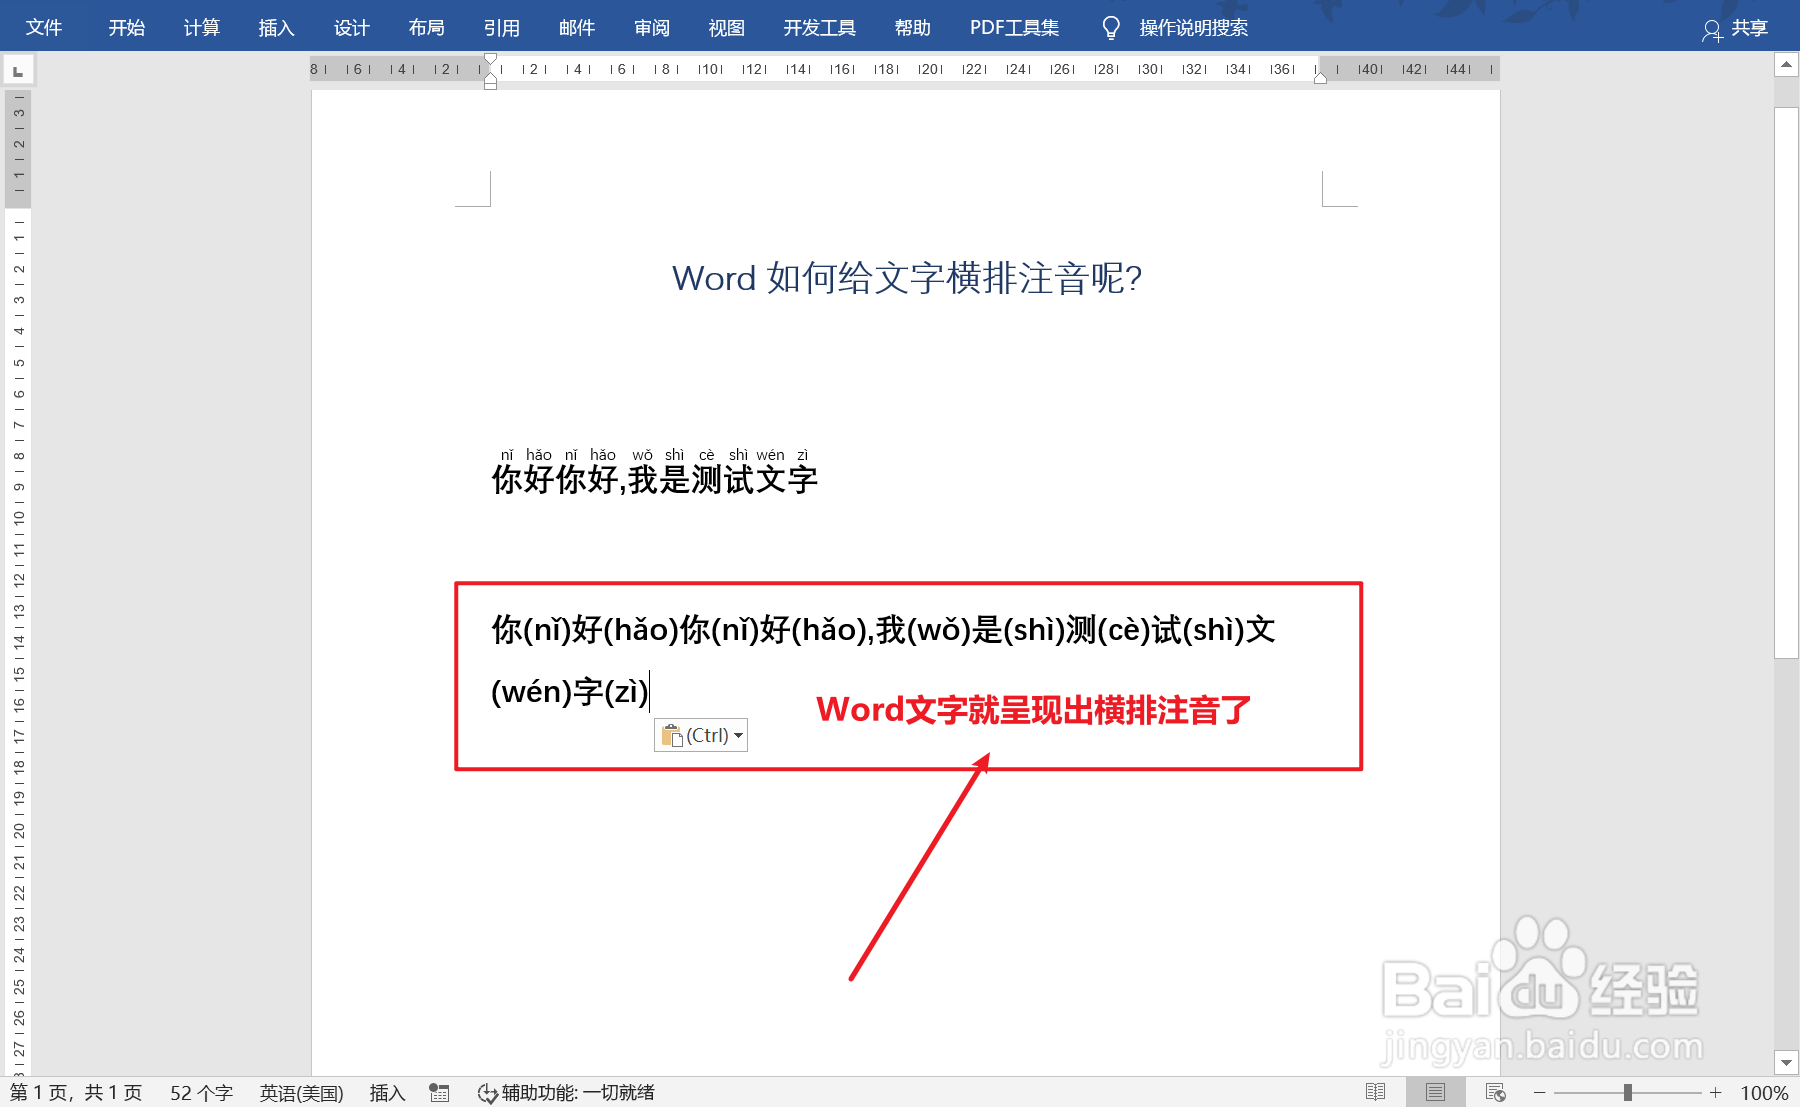Click the vertical scrollbar thumb
This screenshot has height=1107, width=1800.
(x=1786, y=382)
